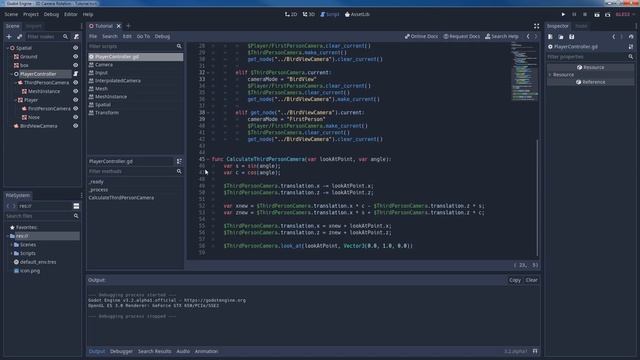Expand the Scripts folder
This screenshot has width=640, height=360.
pos(11,253)
